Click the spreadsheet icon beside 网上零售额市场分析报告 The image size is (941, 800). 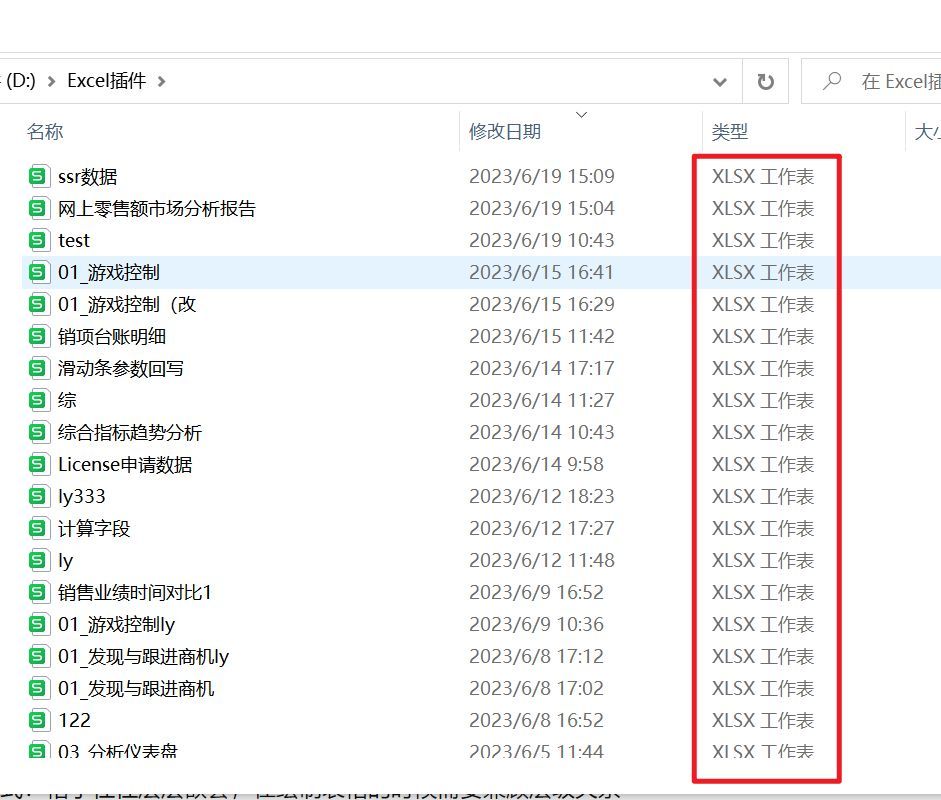pos(38,208)
